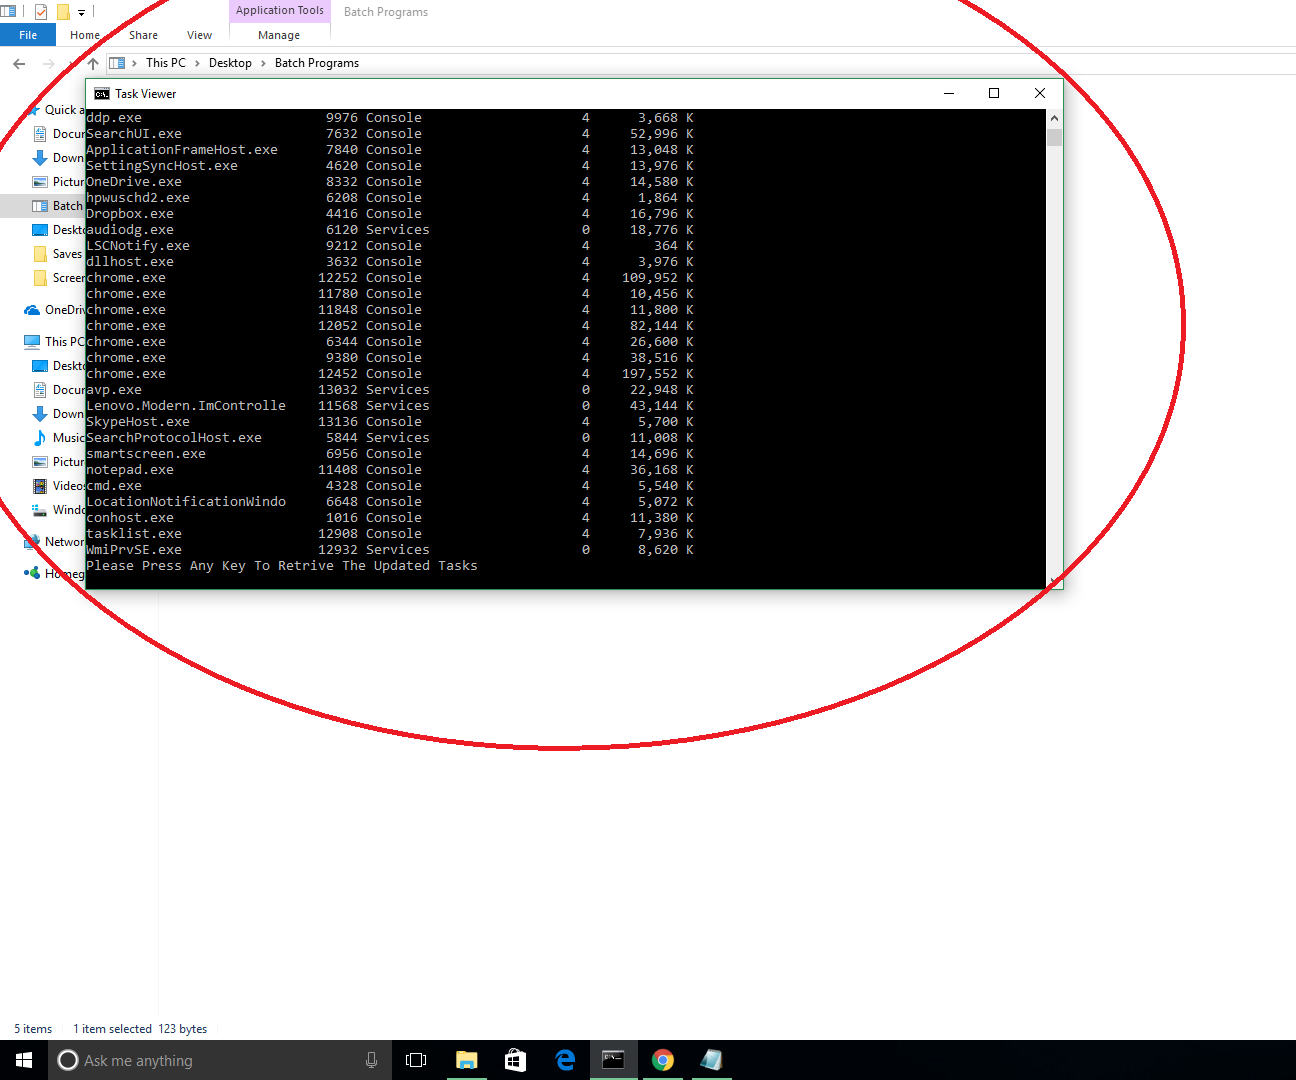Open Microsoft Edge from the taskbar
Viewport: 1296px width, 1080px height.
pyautogui.click(x=564, y=1060)
